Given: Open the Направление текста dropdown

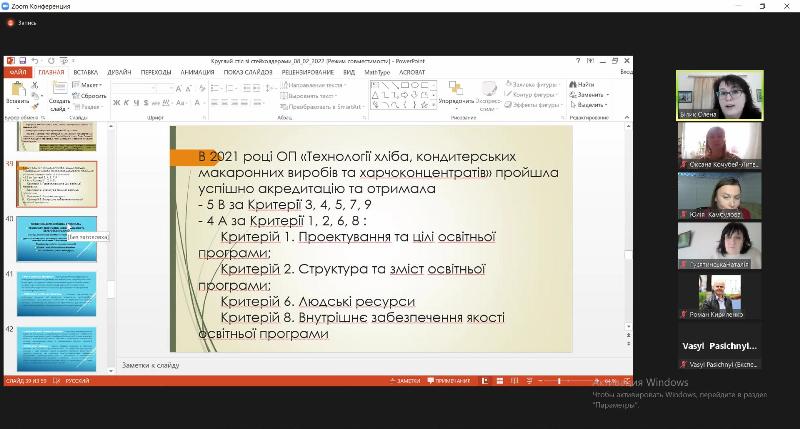Looking at the screenshot, I should (314, 85).
